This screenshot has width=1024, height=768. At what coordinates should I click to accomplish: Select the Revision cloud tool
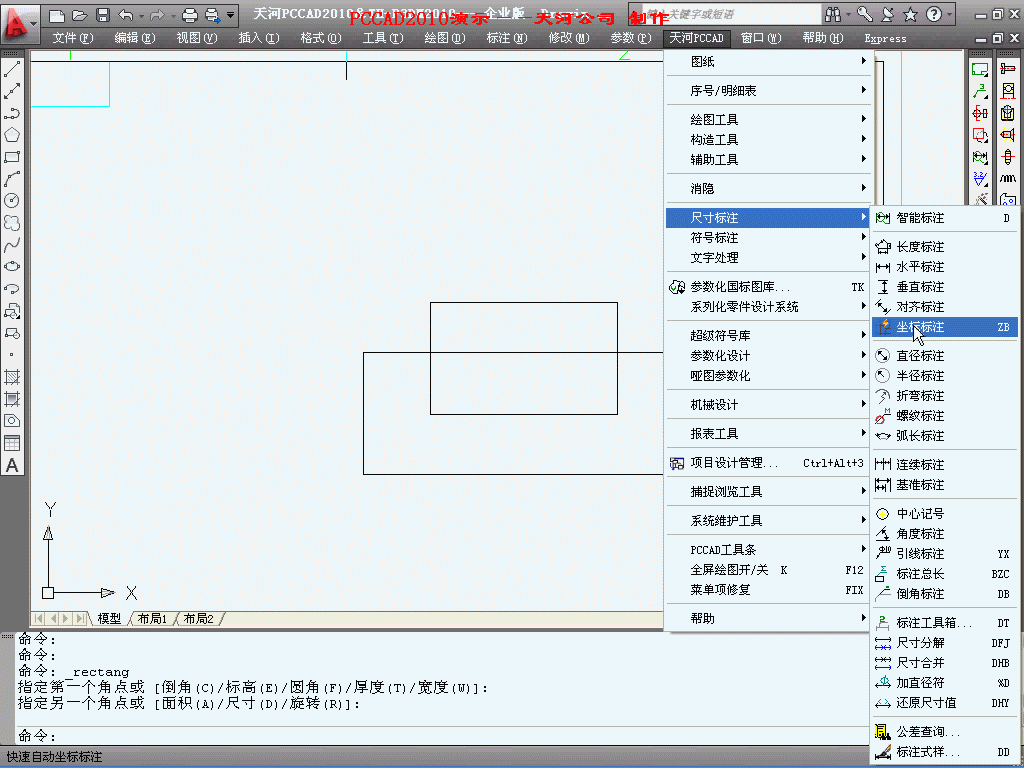(x=12, y=223)
